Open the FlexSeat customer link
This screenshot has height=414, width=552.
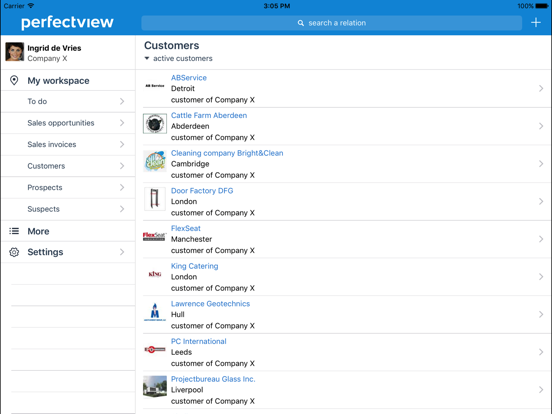pos(186,228)
